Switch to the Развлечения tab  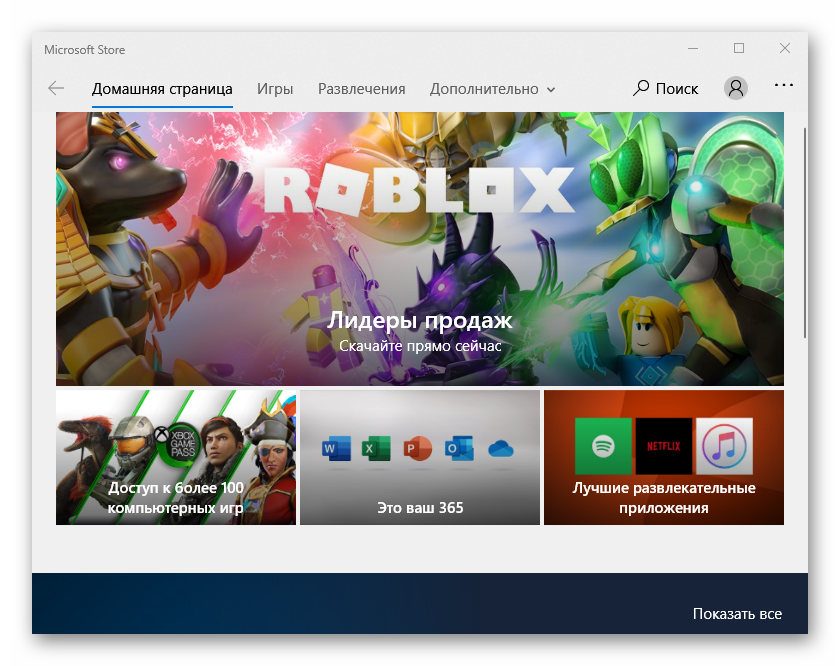tap(361, 89)
